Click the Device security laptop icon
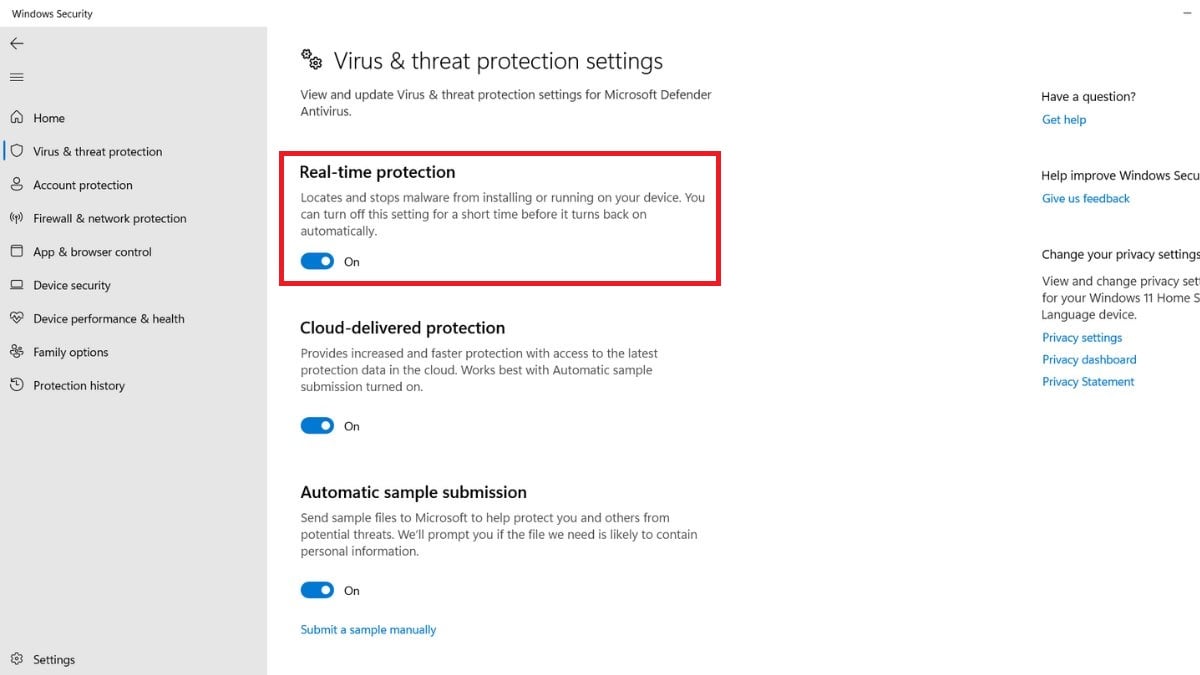This screenshot has width=1200, height=675. 17,285
